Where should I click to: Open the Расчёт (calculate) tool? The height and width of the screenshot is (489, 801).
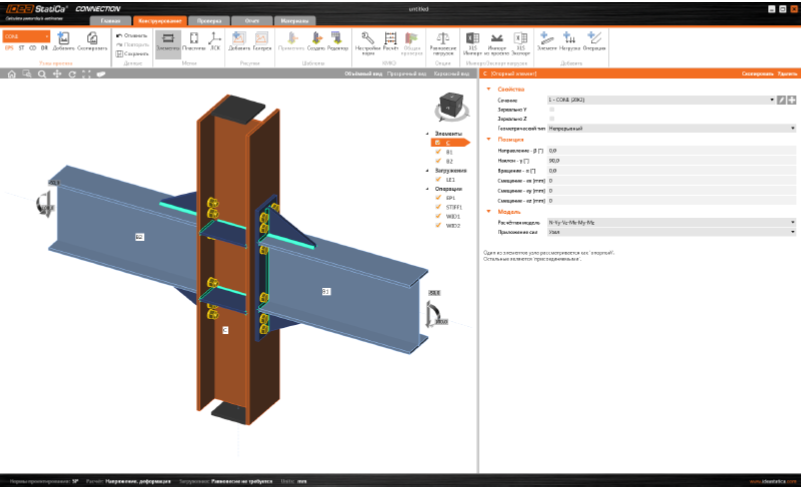pyautogui.click(x=391, y=40)
